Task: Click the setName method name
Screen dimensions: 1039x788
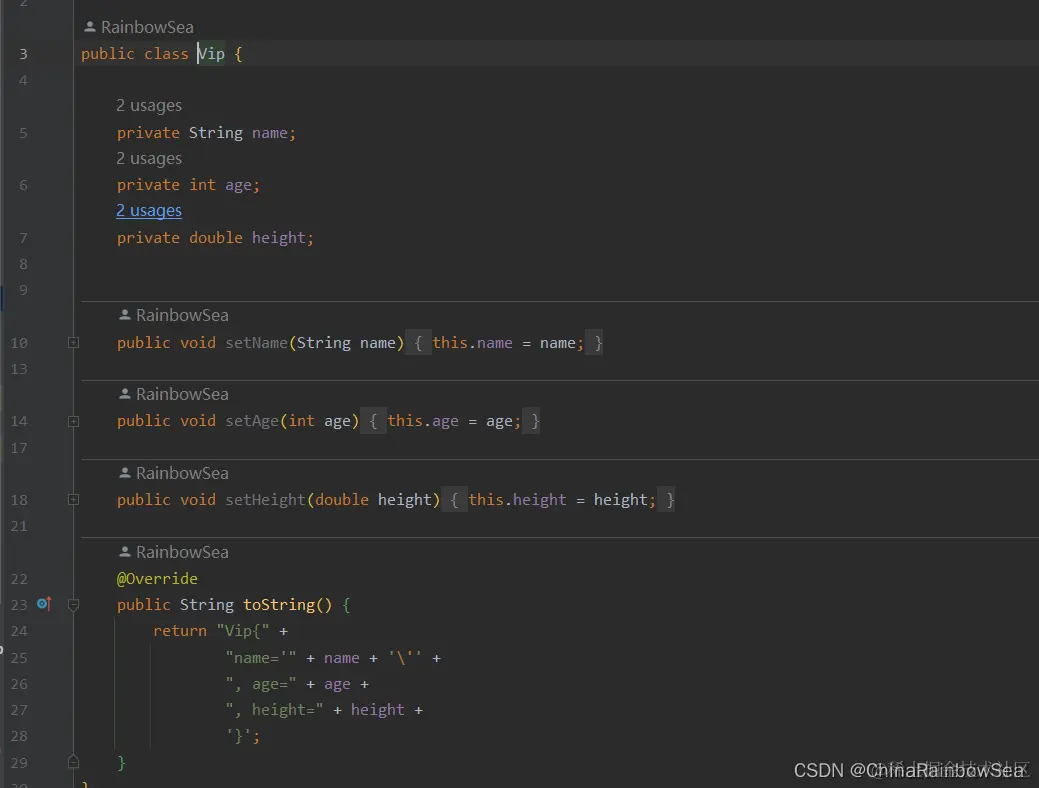Action: click(x=256, y=343)
